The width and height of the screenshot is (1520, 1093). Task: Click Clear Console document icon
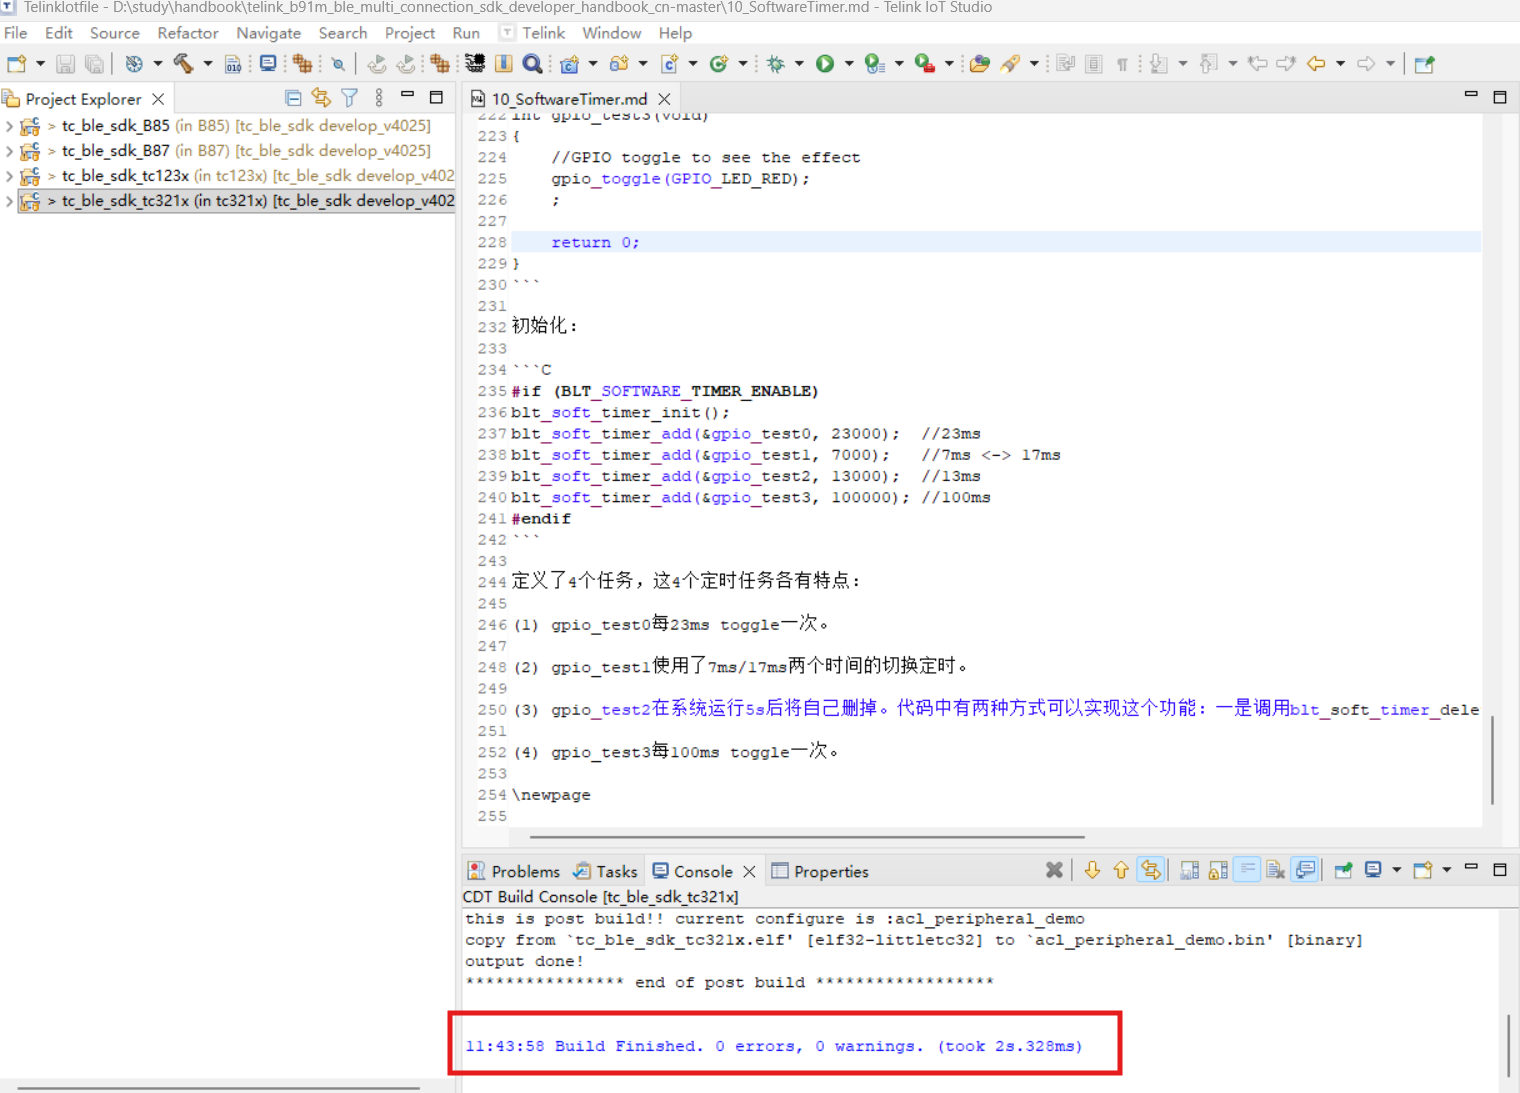[x=1275, y=871]
